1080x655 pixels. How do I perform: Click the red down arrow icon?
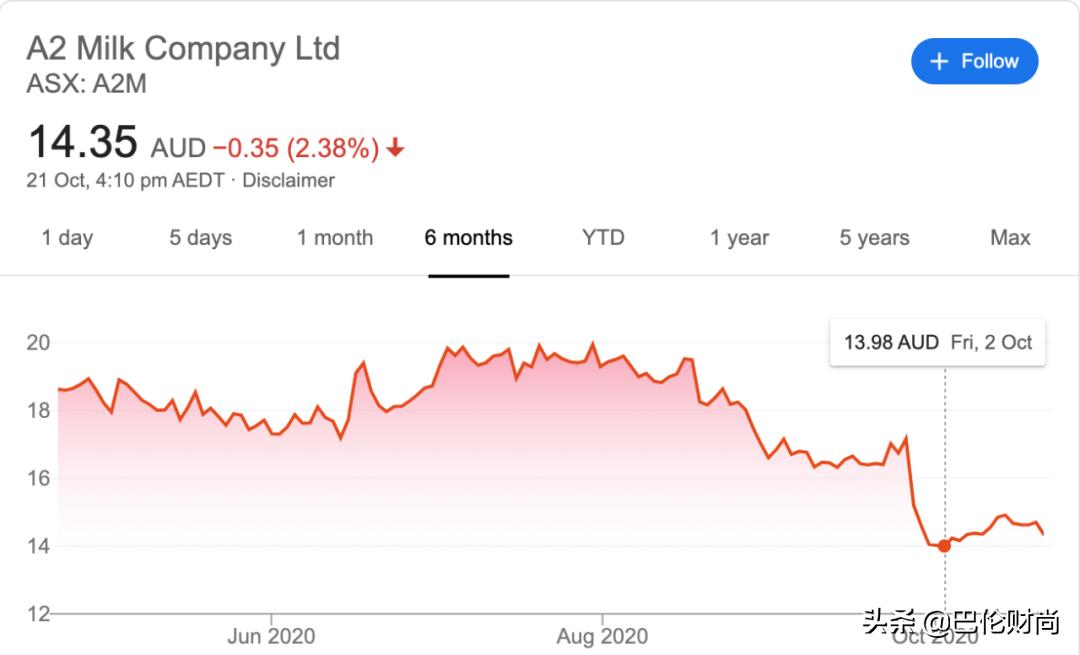pos(396,149)
